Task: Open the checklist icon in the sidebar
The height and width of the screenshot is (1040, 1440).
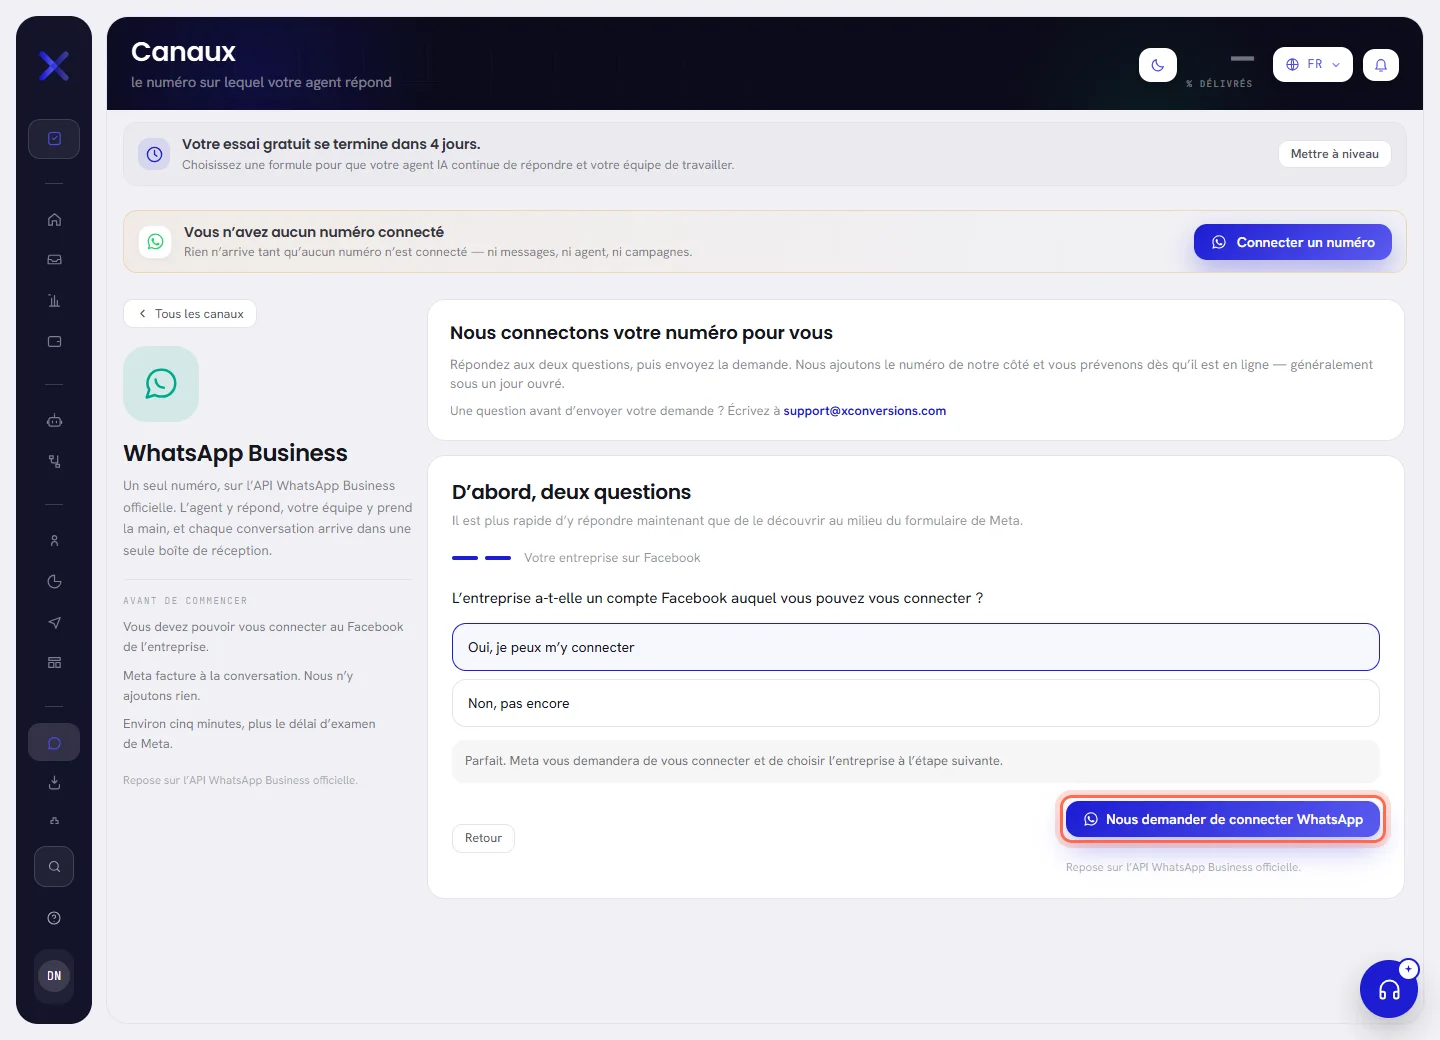Action: 54,139
